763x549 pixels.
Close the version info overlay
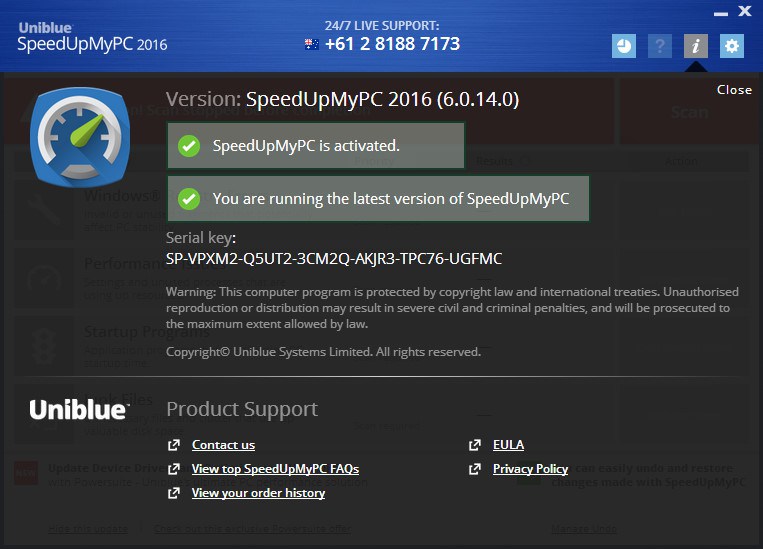tap(734, 90)
